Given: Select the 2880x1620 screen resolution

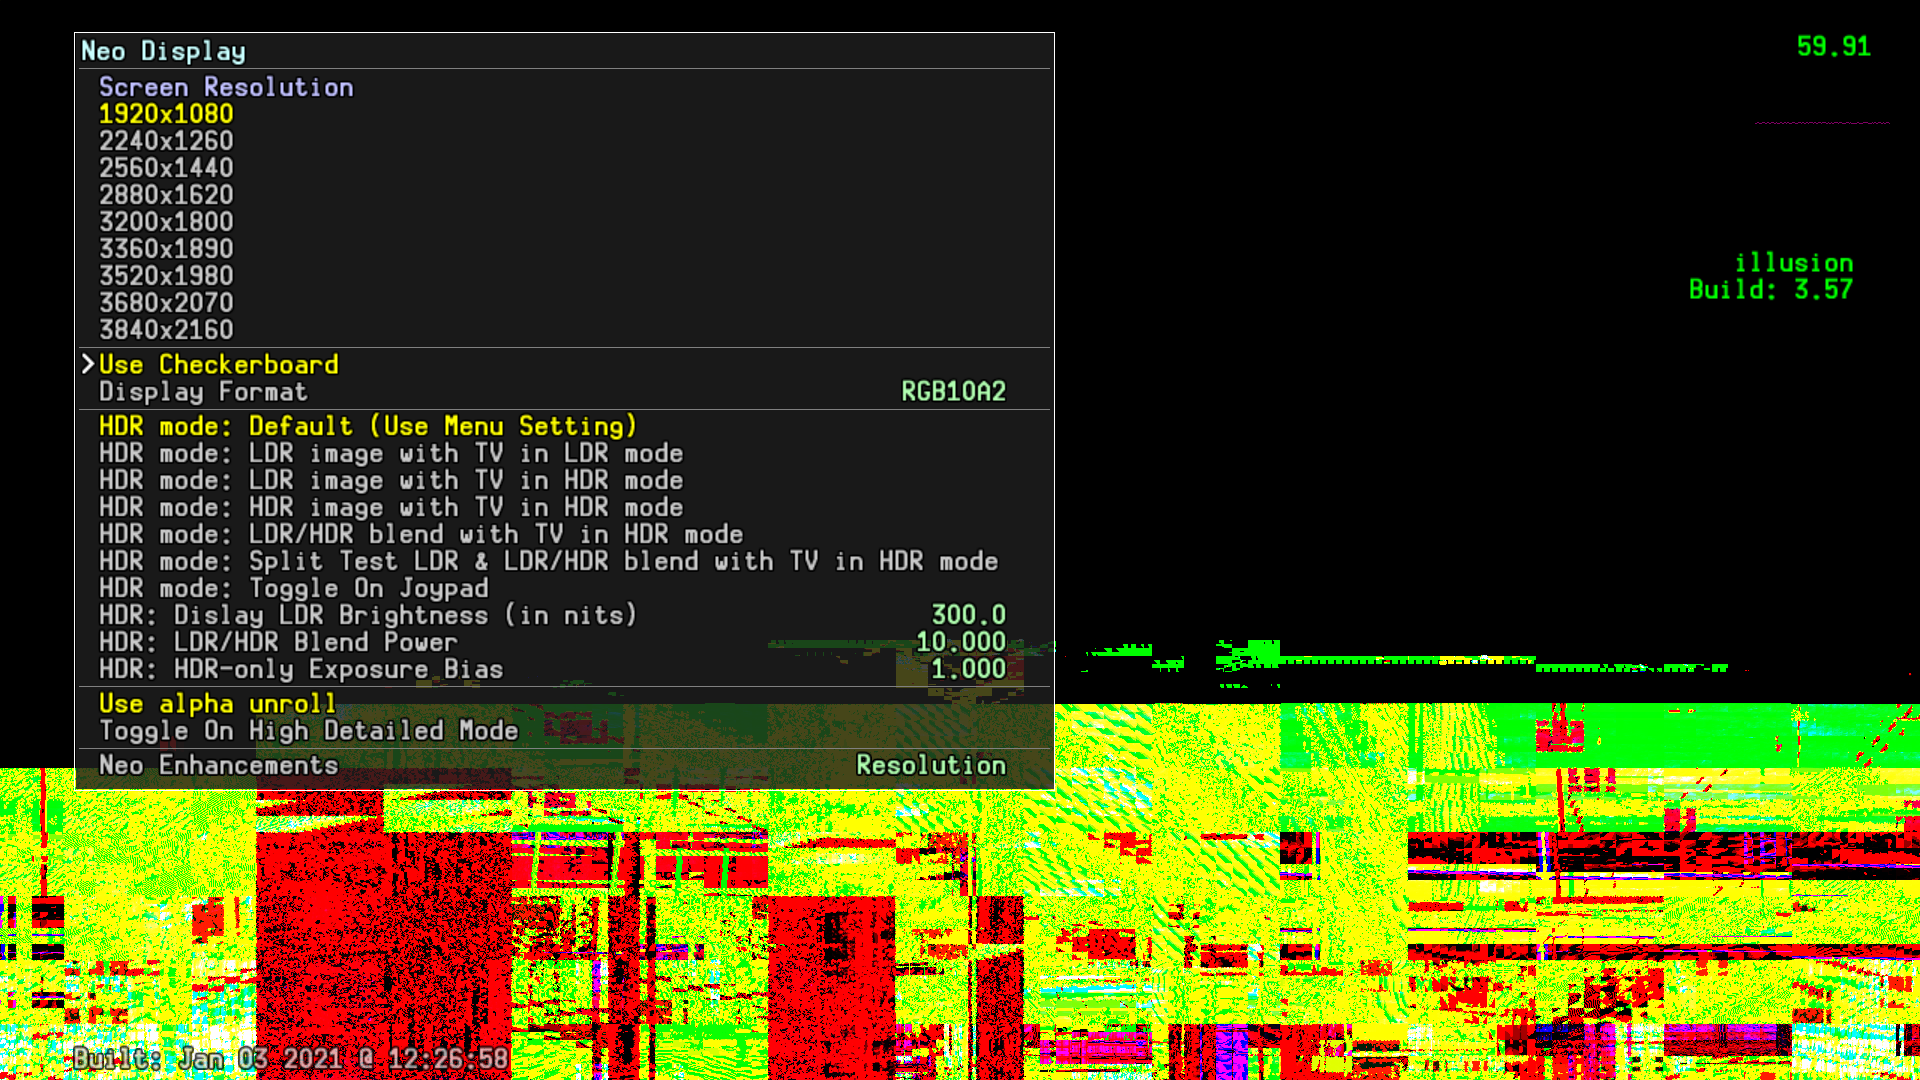Looking at the screenshot, I should click(166, 195).
